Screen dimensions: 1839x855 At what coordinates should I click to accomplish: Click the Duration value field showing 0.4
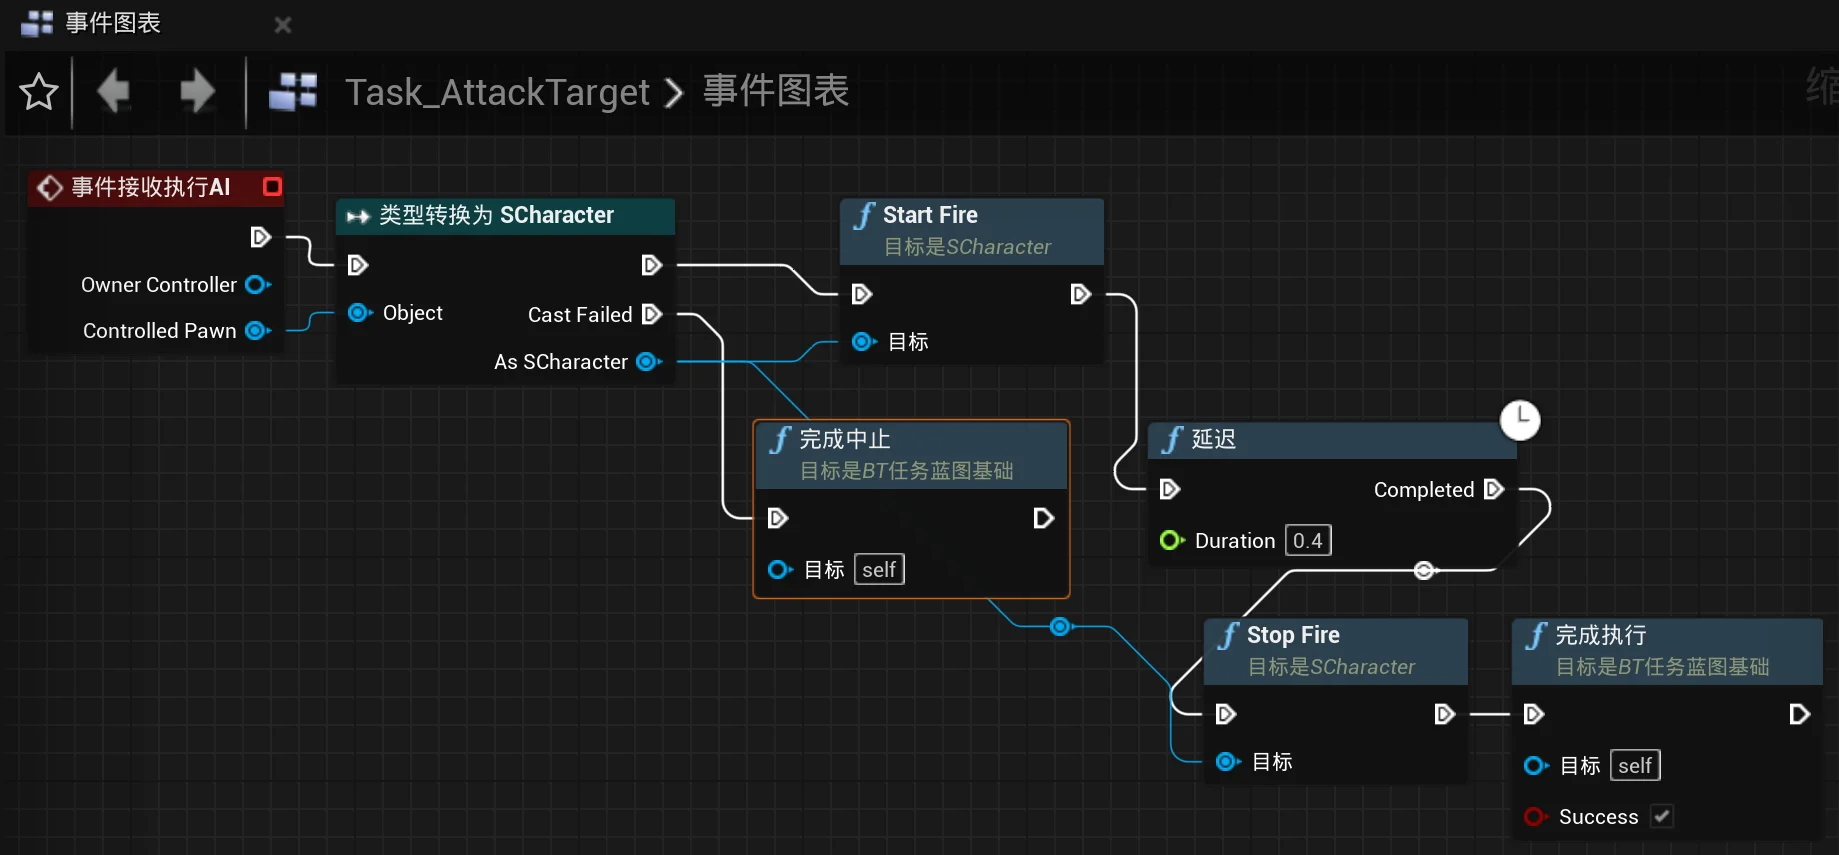click(x=1308, y=540)
